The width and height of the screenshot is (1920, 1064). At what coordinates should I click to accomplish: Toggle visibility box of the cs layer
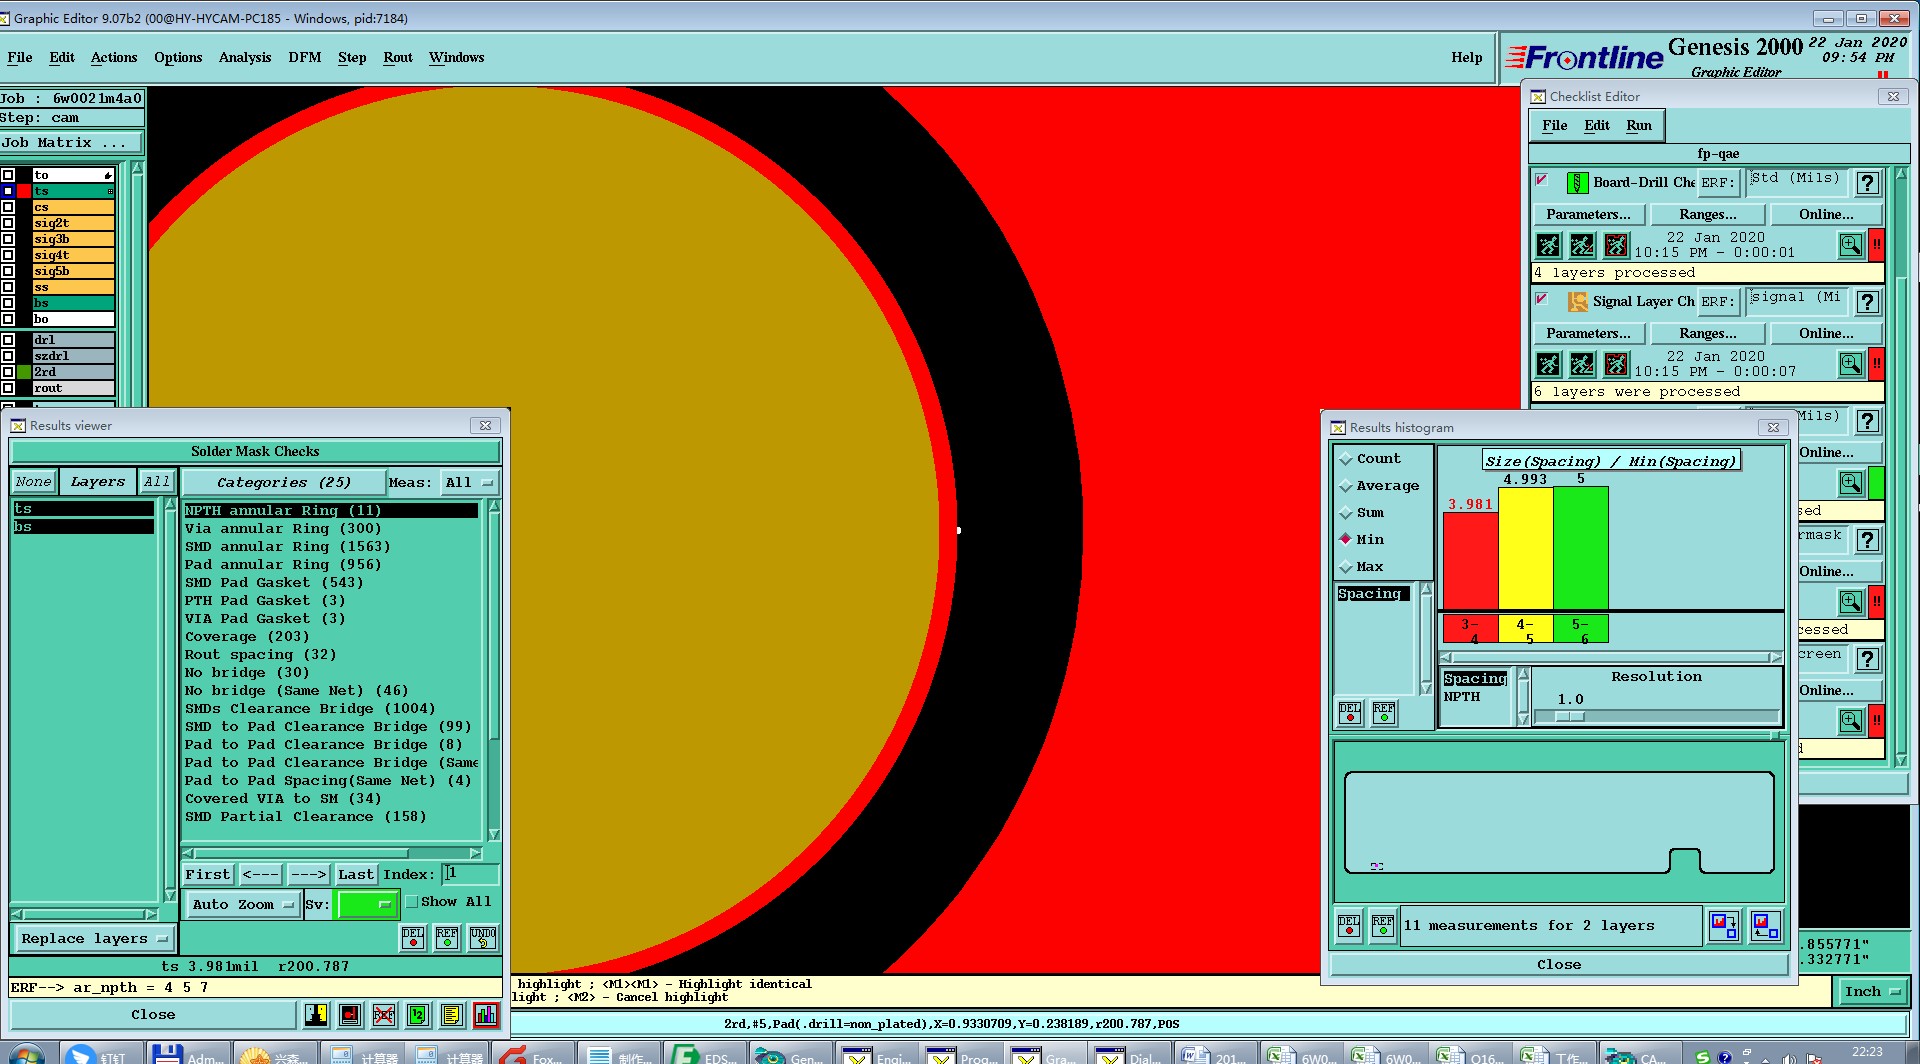(x=8, y=207)
